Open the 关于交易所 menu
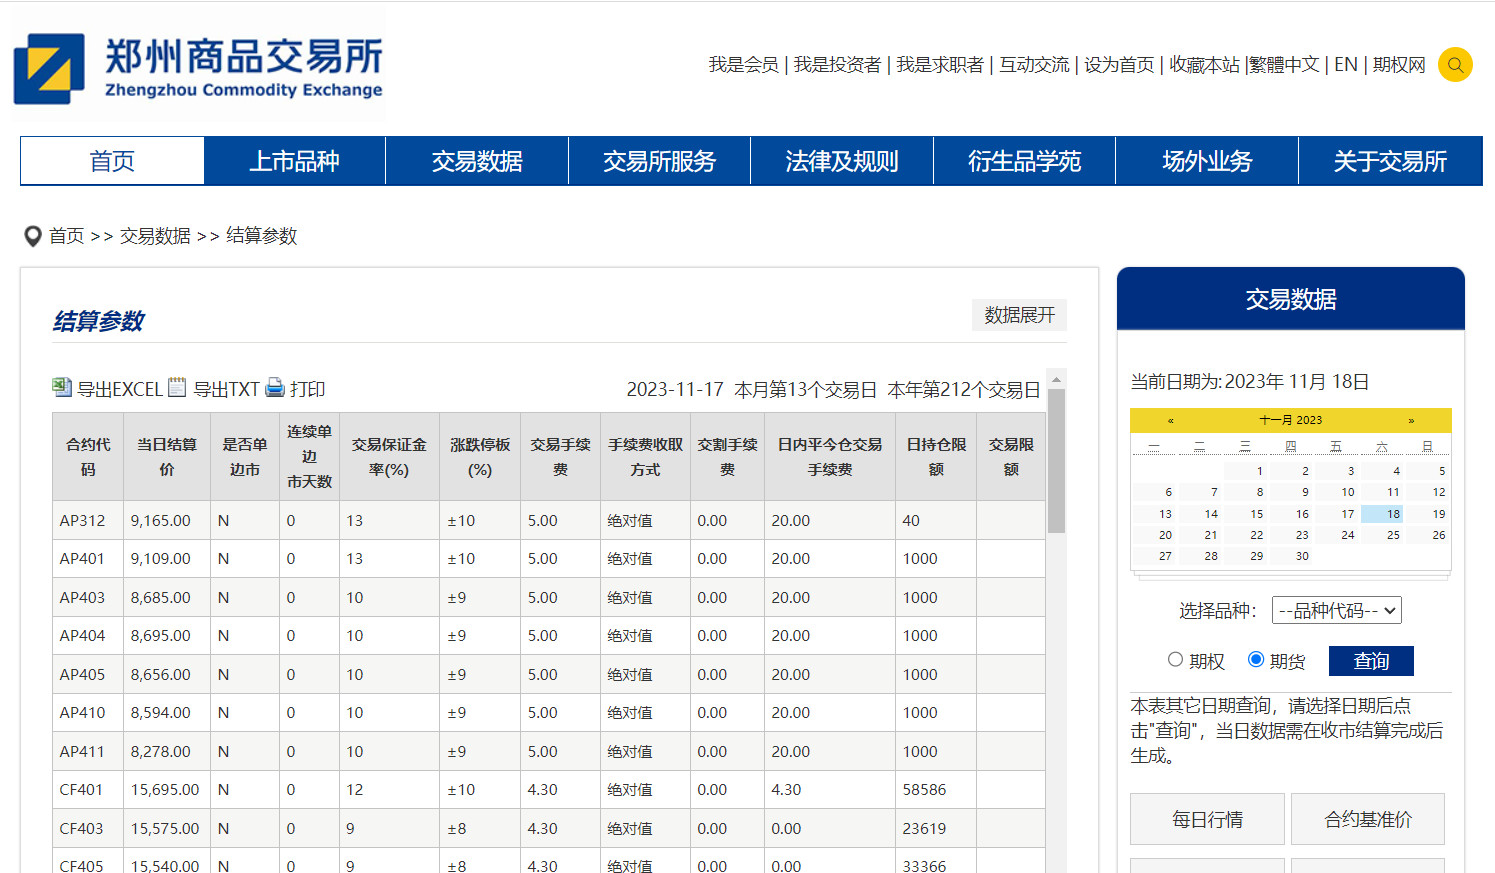This screenshot has height=873, width=1495. click(1390, 161)
